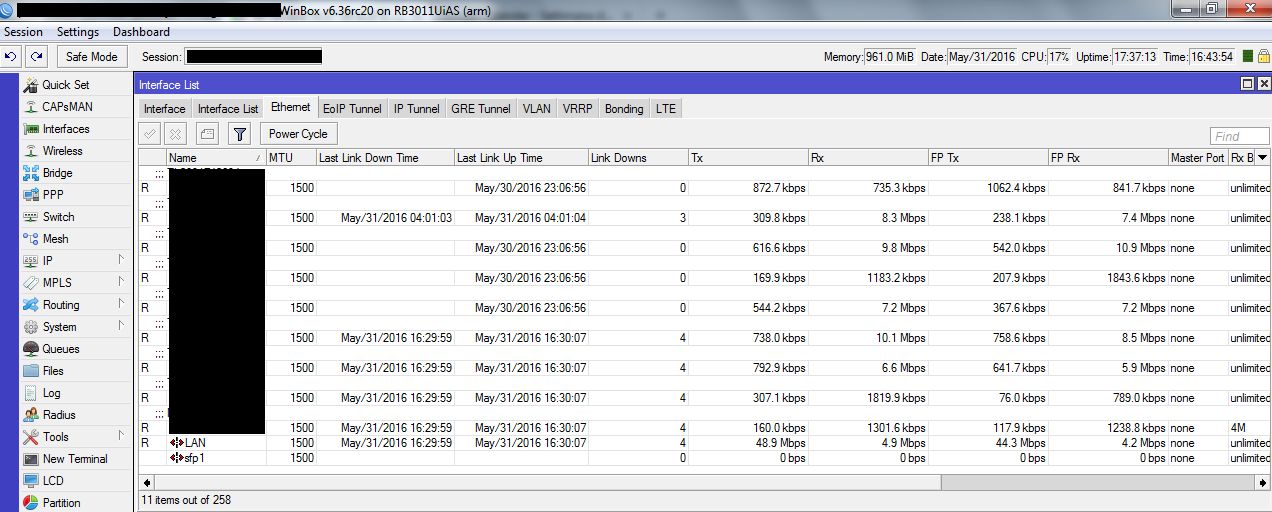Switch to the IP Tunnel tab
The image size is (1272, 512).
pos(416,109)
